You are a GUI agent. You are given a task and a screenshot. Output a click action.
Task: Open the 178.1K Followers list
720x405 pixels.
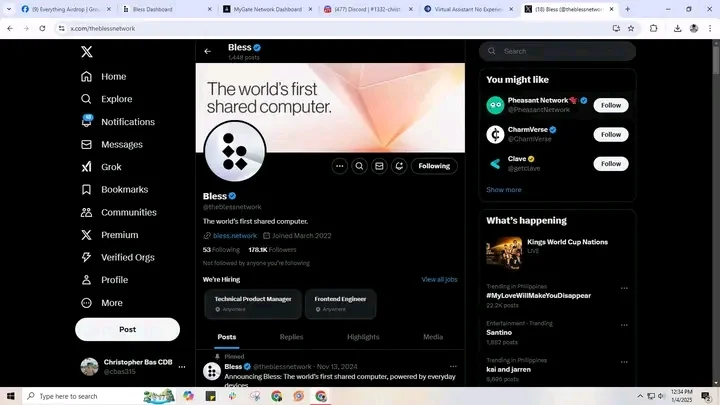click(x=272, y=250)
